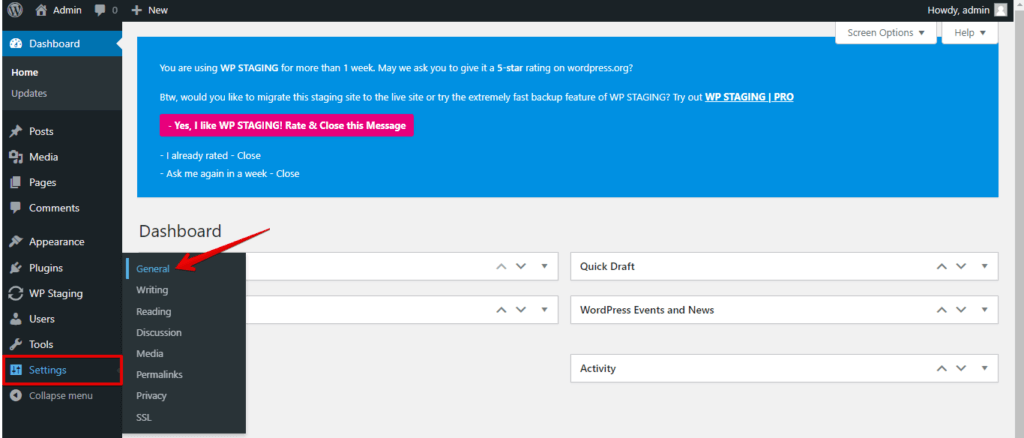Open Discussion settings submenu item
1024x438 pixels.
point(159,332)
